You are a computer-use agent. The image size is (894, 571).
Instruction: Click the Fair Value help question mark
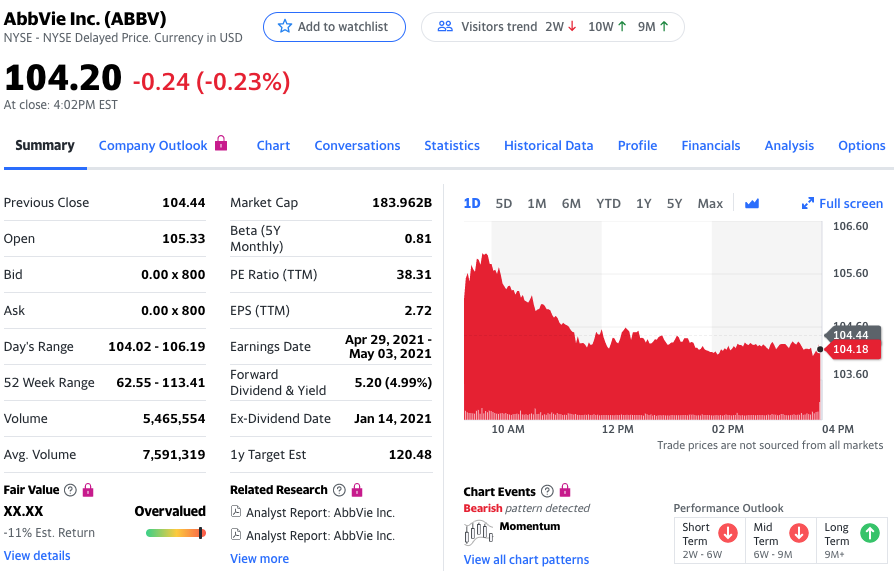(x=70, y=490)
